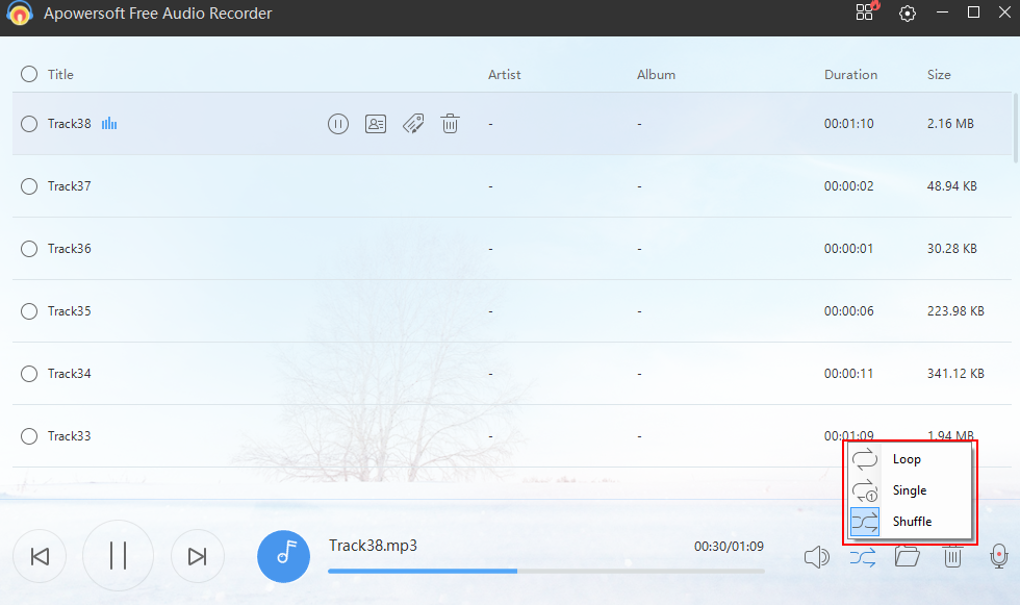The width and height of the screenshot is (1020, 605).
Task: Sort by the Album column header
Action: 656,74
